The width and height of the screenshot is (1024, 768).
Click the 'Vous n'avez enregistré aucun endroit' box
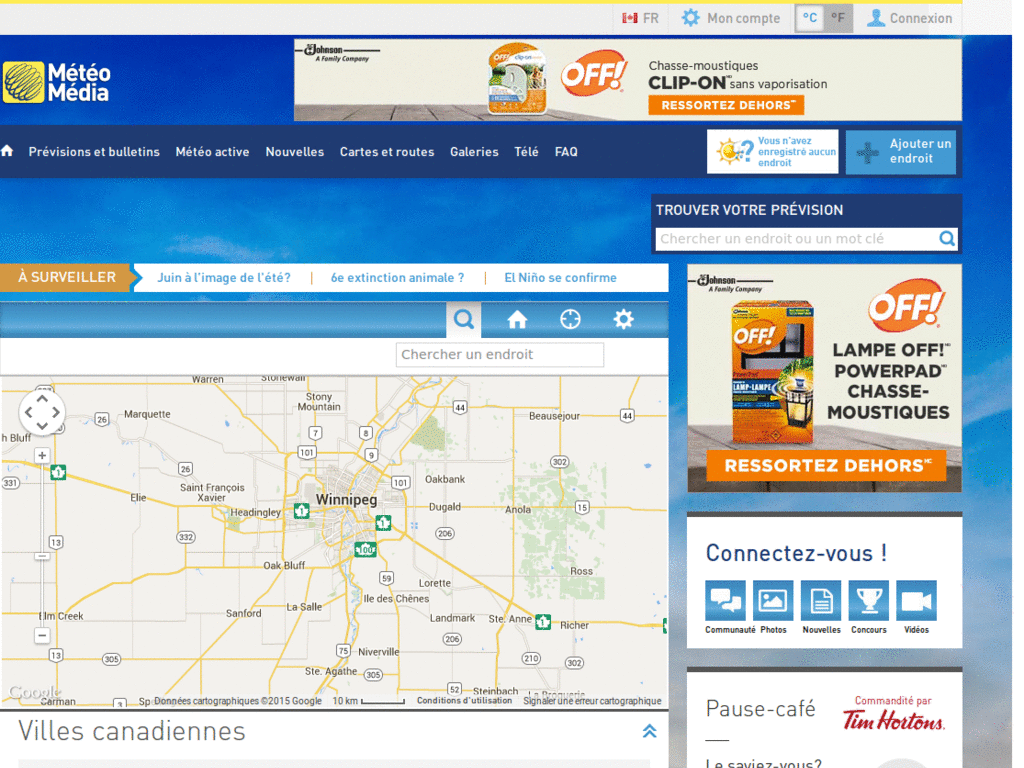tap(773, 152)
